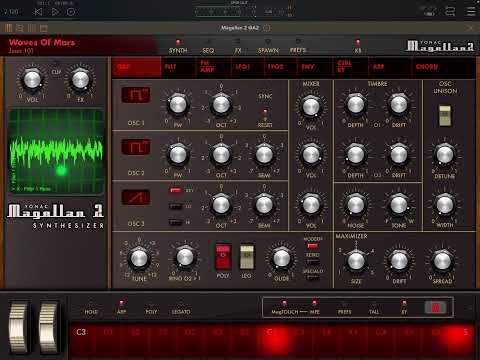Toggle the LEGATO button
Viewport: 480px width, 360px height.
click(181, 308)
